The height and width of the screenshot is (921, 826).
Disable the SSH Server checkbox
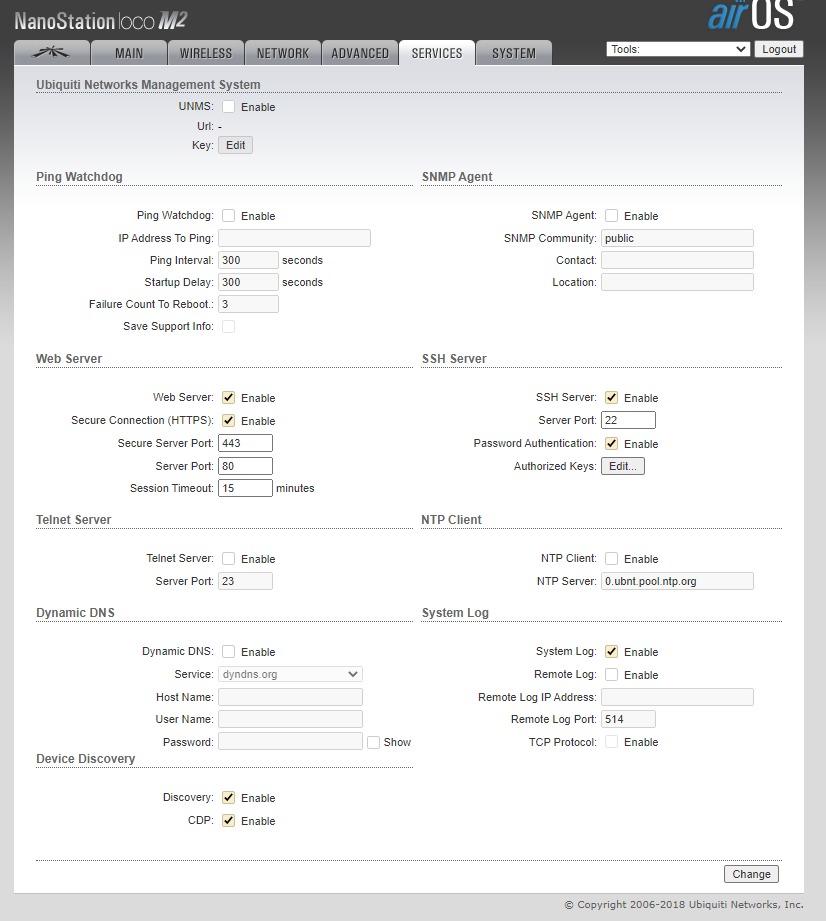612,398
